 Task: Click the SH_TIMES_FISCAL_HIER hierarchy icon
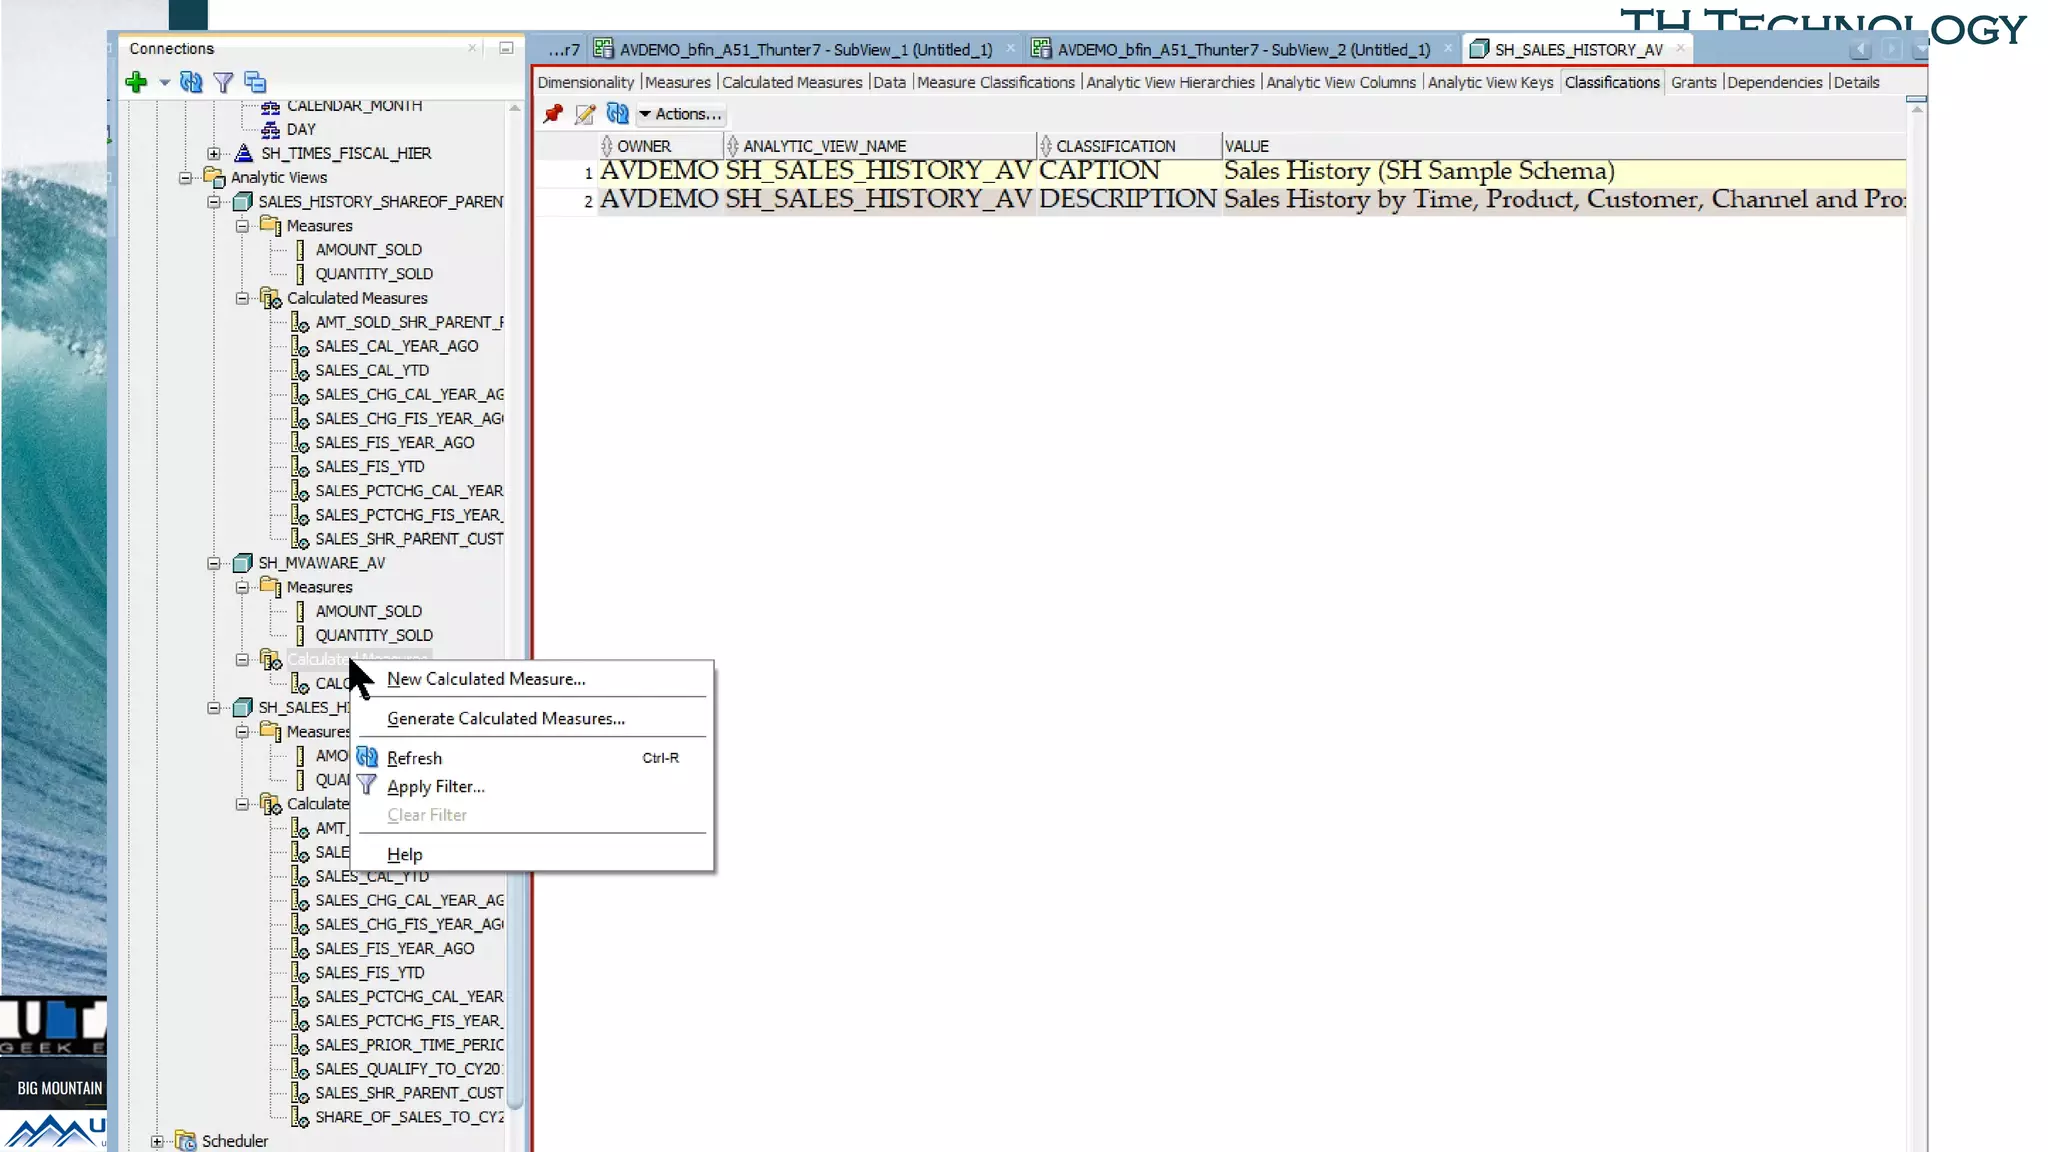coord(243,154)
